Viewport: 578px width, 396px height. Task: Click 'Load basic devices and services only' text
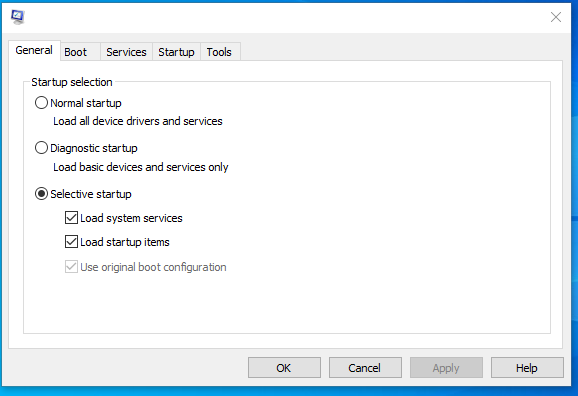pos(141,167)
